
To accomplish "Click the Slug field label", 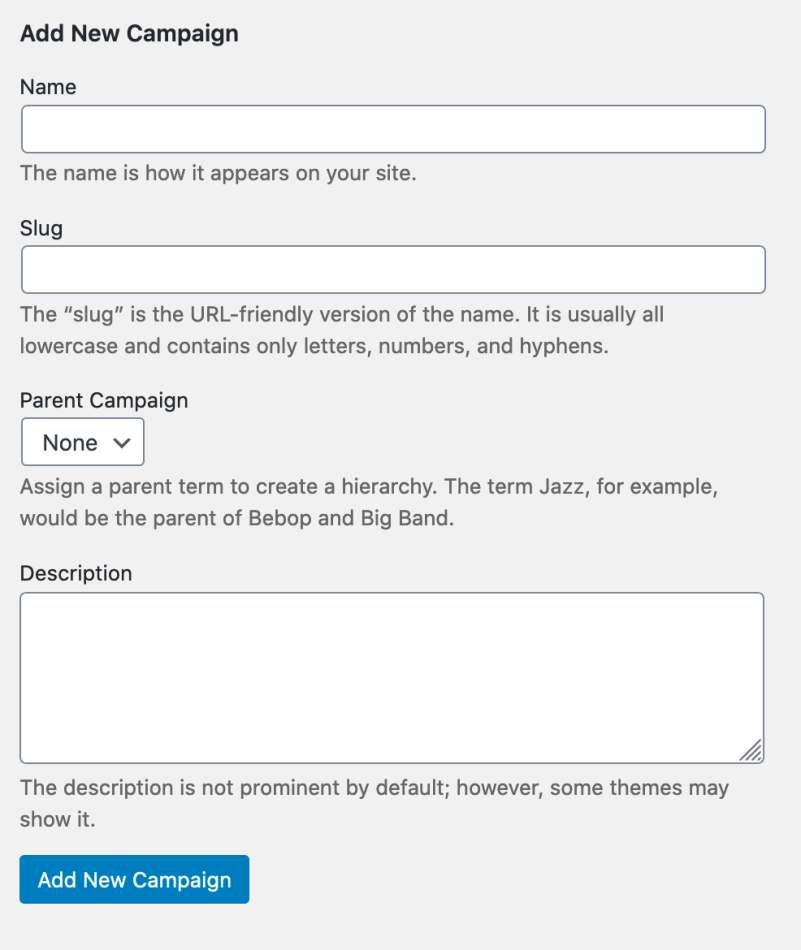I will pos(40,228).
